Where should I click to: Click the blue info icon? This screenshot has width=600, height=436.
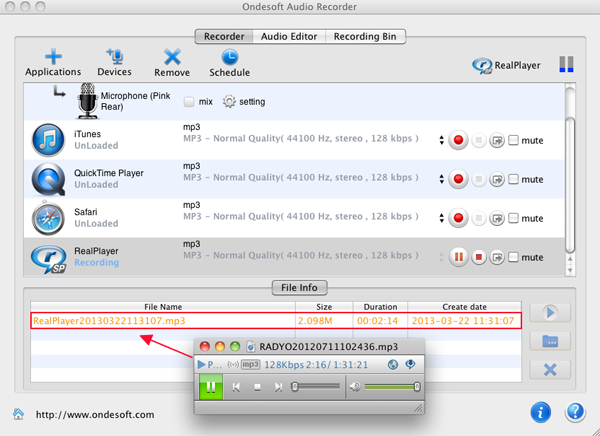click(540, 412)
